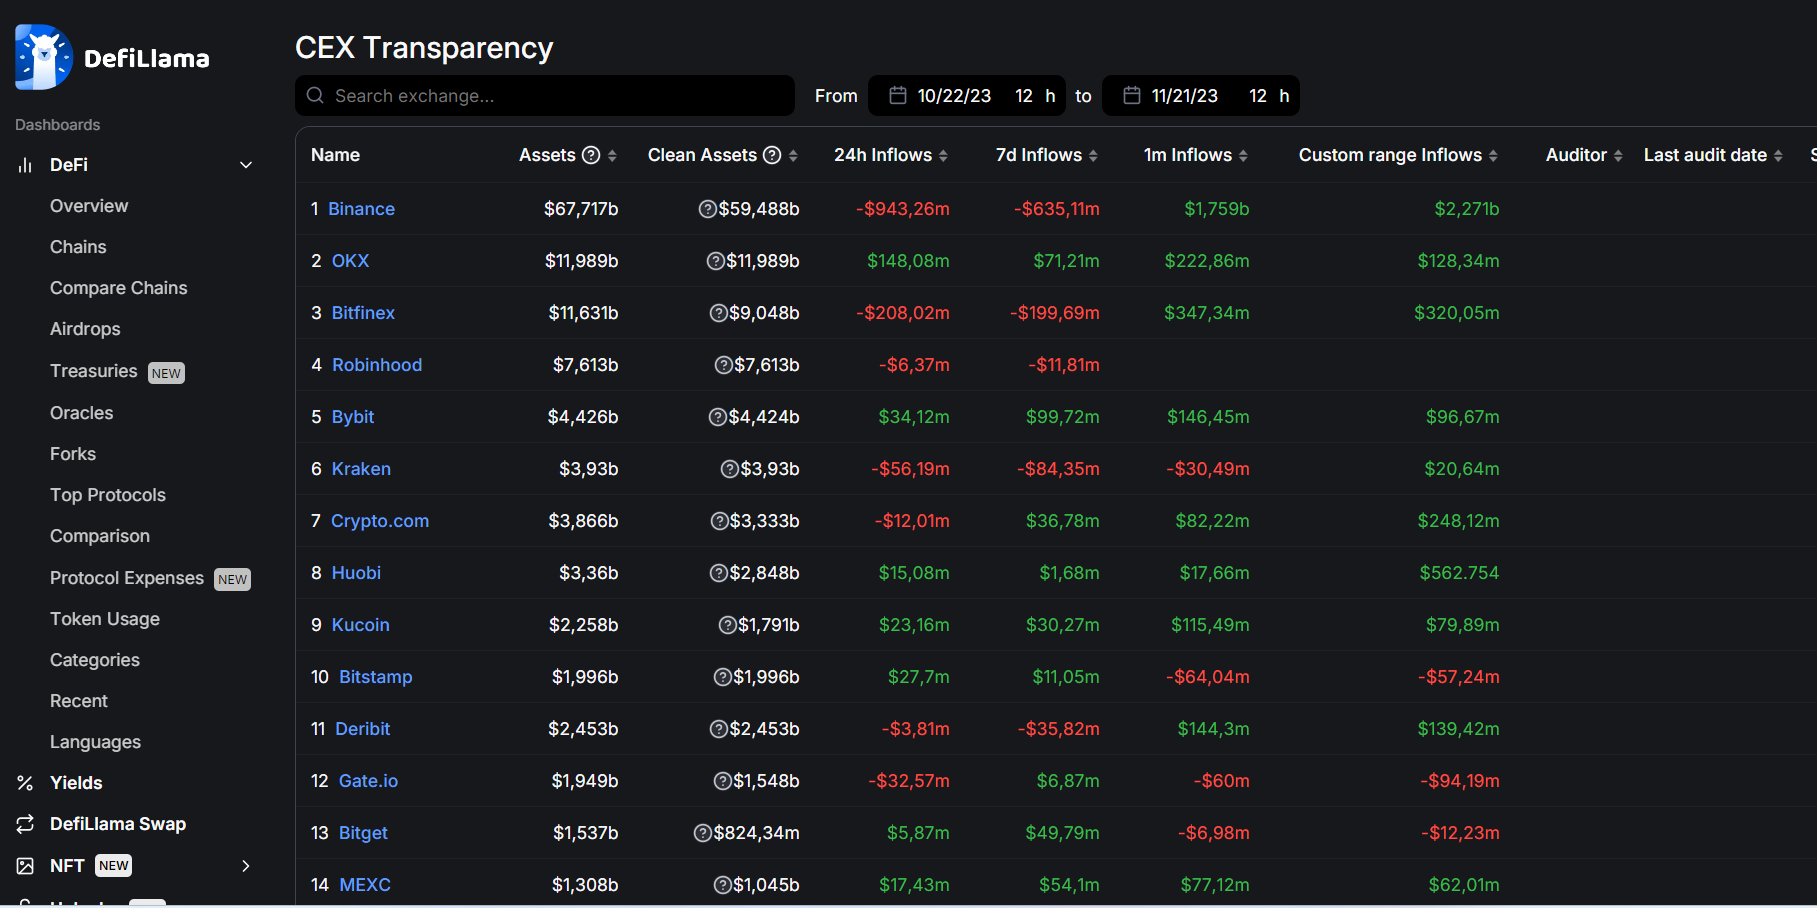The image size is (1817, 908).
Task: Open Languages in the sidebar
Action: tap(95, 742)
